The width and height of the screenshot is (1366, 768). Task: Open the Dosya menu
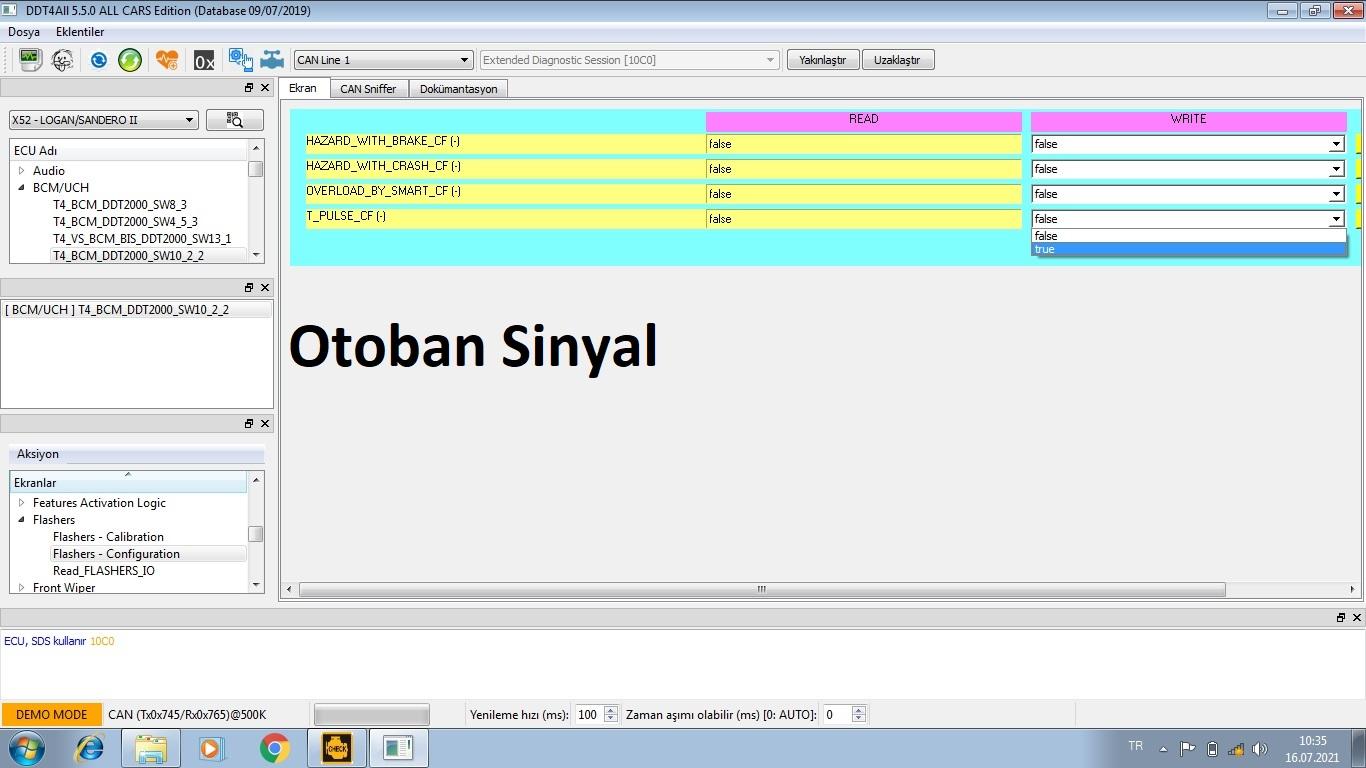pos(24,32)
